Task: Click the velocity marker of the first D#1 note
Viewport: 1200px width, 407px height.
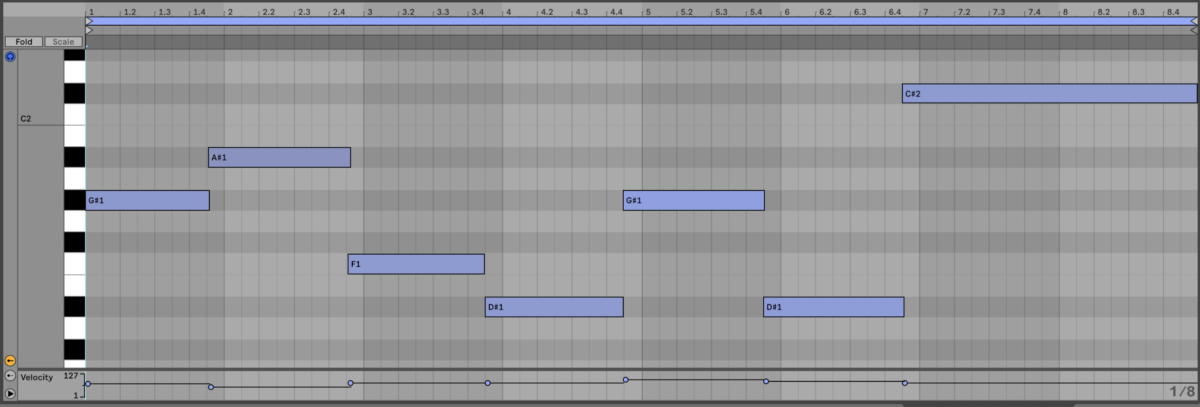Action: pyautogui.click(x=488, y=383)
